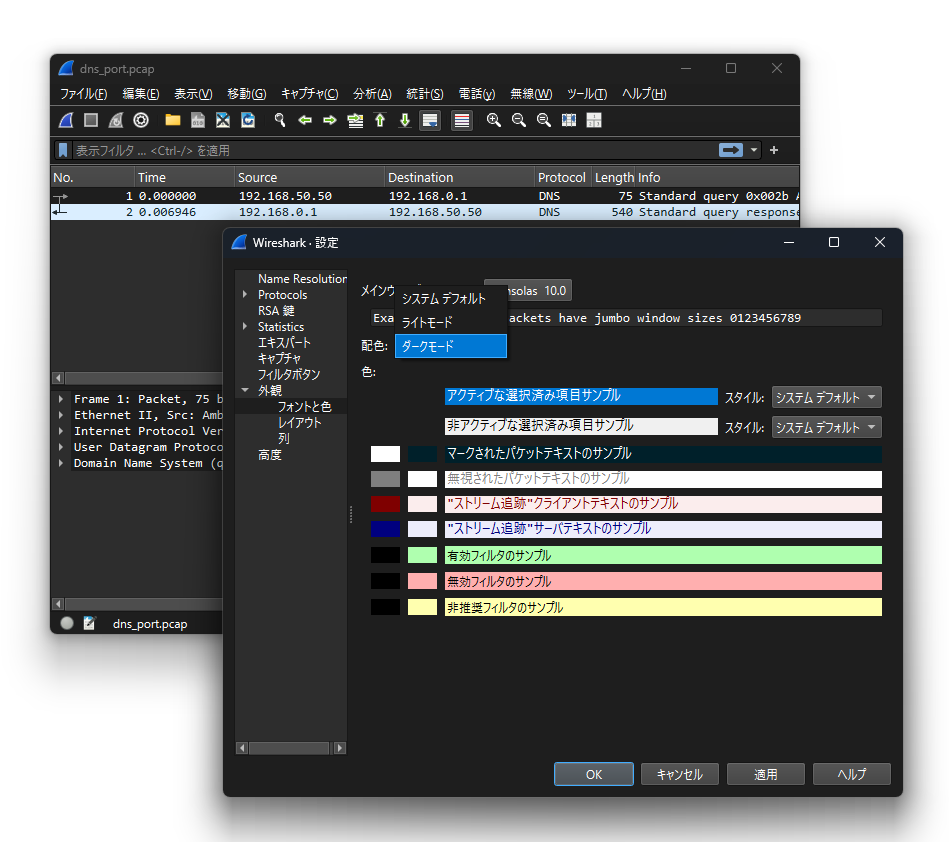Expand the Protocols tree node
The height and width of the screenshot is (842, 949).
[245, 295]
